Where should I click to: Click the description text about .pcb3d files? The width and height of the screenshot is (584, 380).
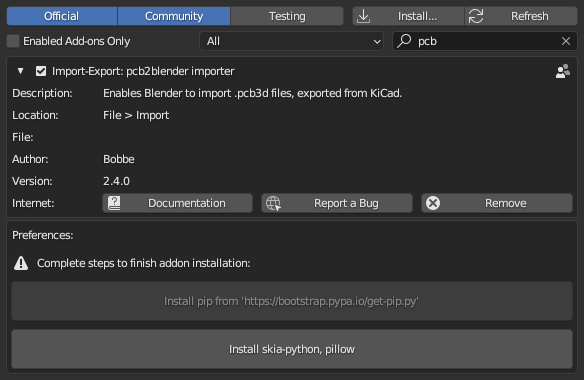[253, 93]
